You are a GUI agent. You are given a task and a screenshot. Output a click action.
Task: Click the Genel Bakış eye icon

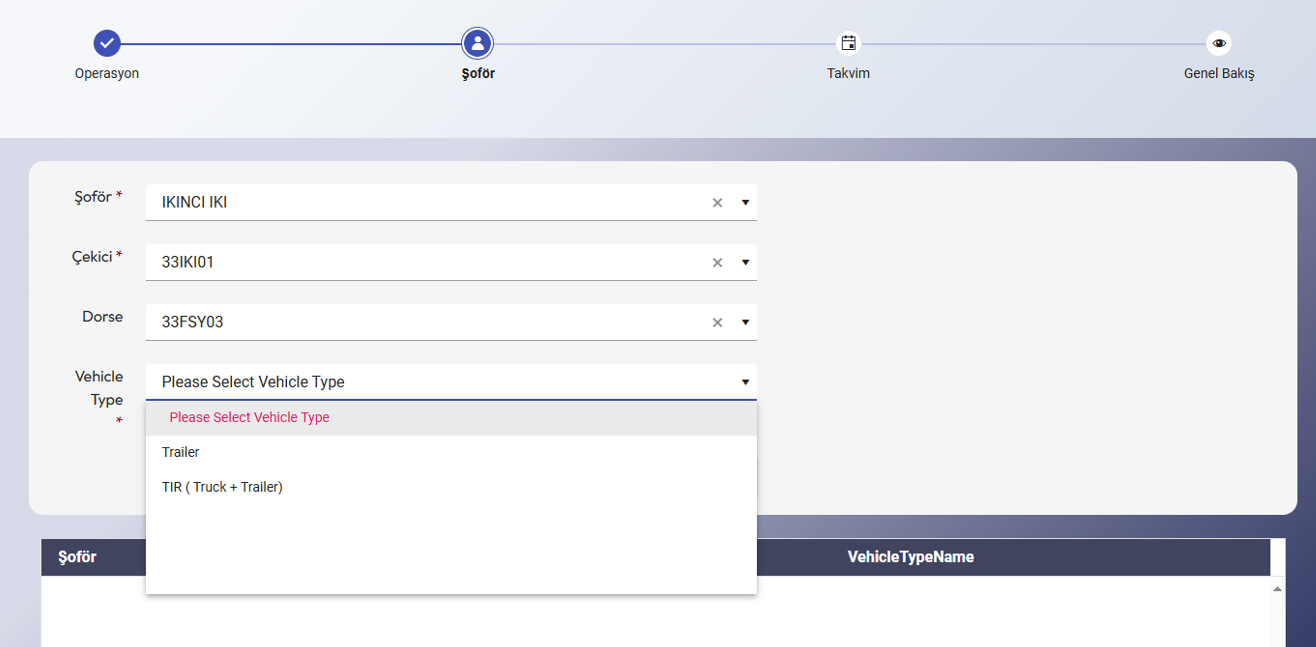pos(1218,43)
